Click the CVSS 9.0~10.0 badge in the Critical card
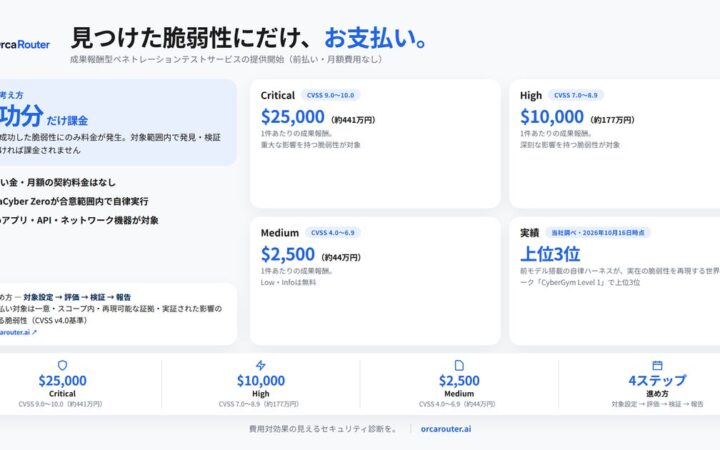Screen dimensions: 720x450 (x=331, y=95)
